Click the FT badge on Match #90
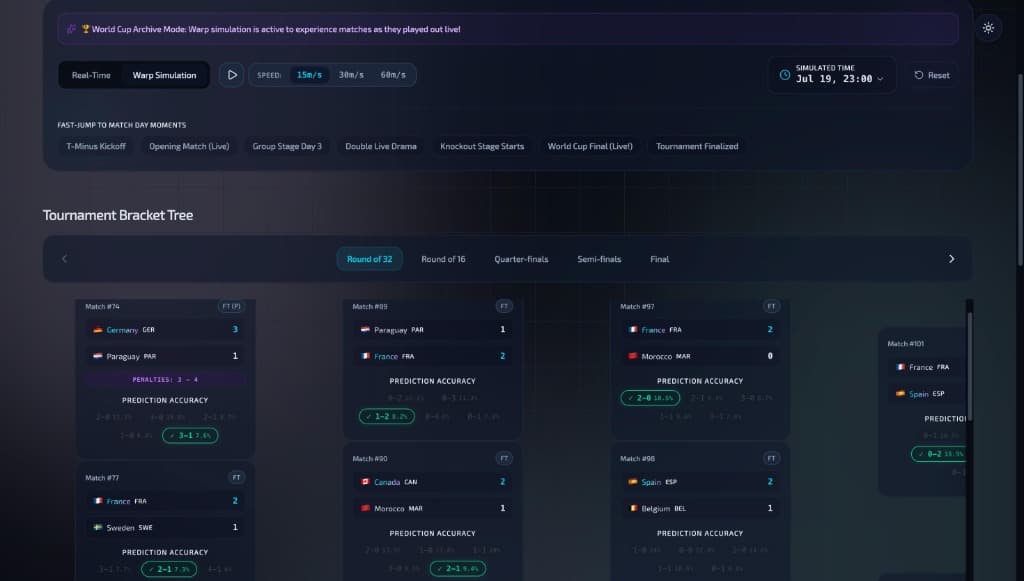1024x581 pixels. [x=504, y=458]
